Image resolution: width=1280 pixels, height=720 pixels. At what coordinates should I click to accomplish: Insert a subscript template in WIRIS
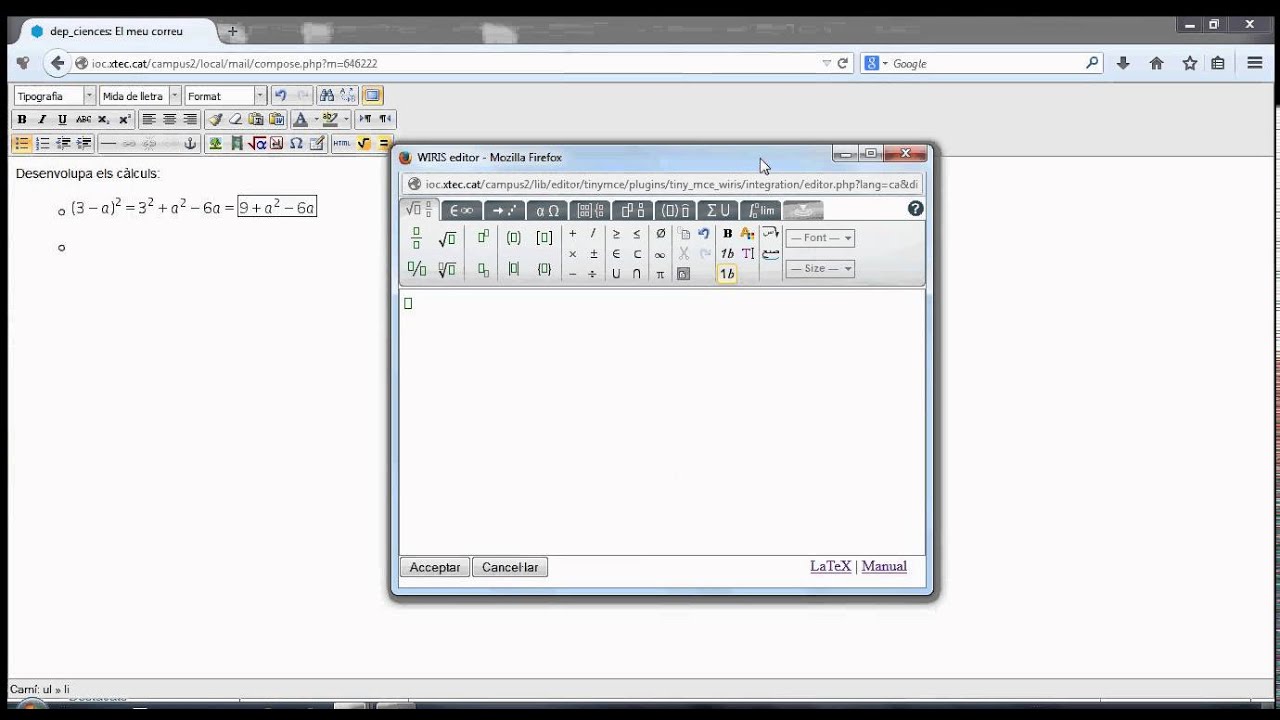click(x=483, y=269)
